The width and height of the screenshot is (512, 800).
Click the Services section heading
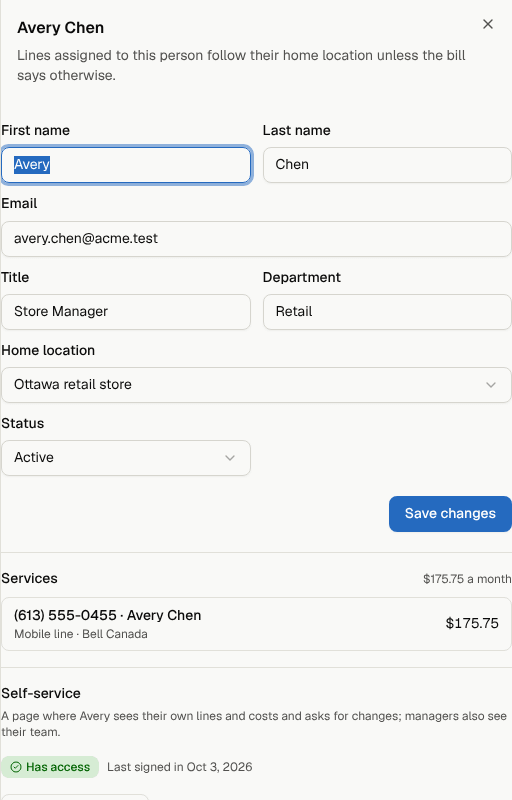30,578
